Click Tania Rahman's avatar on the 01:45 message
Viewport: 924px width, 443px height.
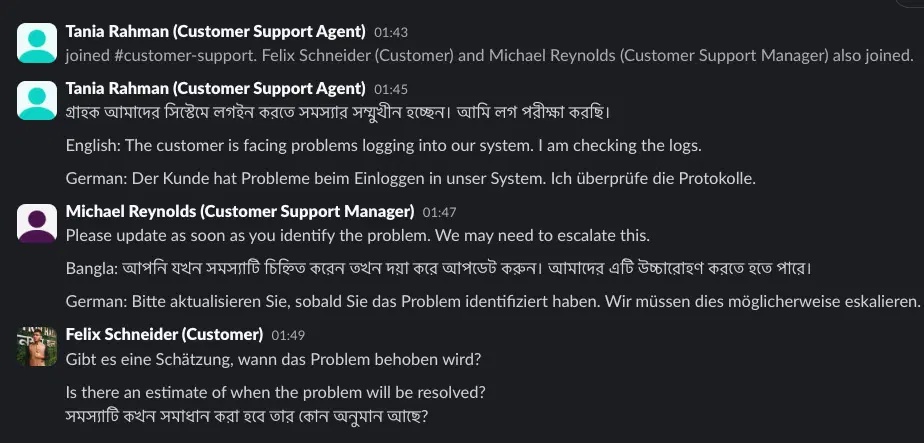click(37, 100)
